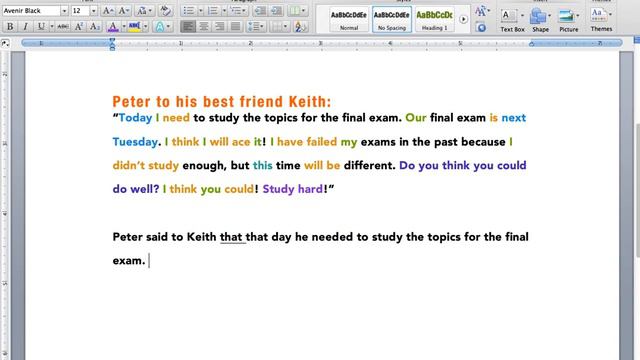Click the heading 'Peter to his best friend Keith:'

coord(222,101)
